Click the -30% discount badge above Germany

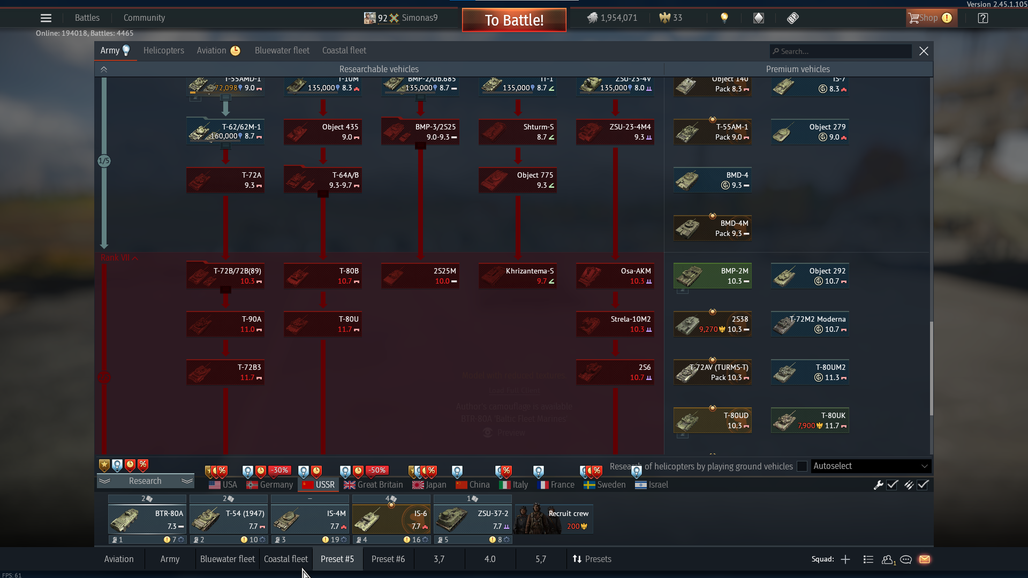click(x=279, y=470)
